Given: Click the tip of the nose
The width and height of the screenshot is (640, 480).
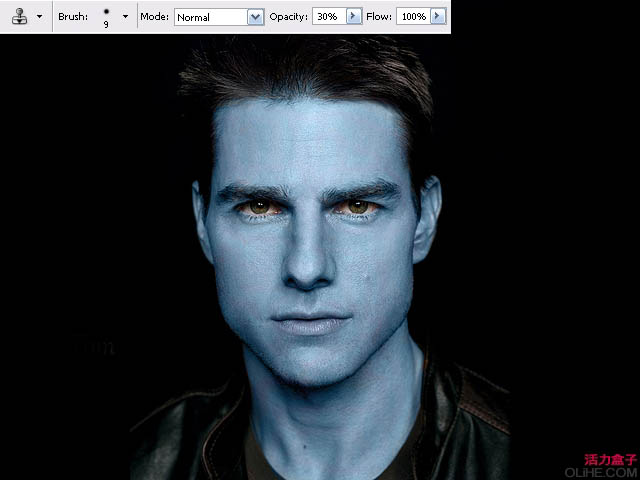Looking at the screenshot, I should 306,276.
